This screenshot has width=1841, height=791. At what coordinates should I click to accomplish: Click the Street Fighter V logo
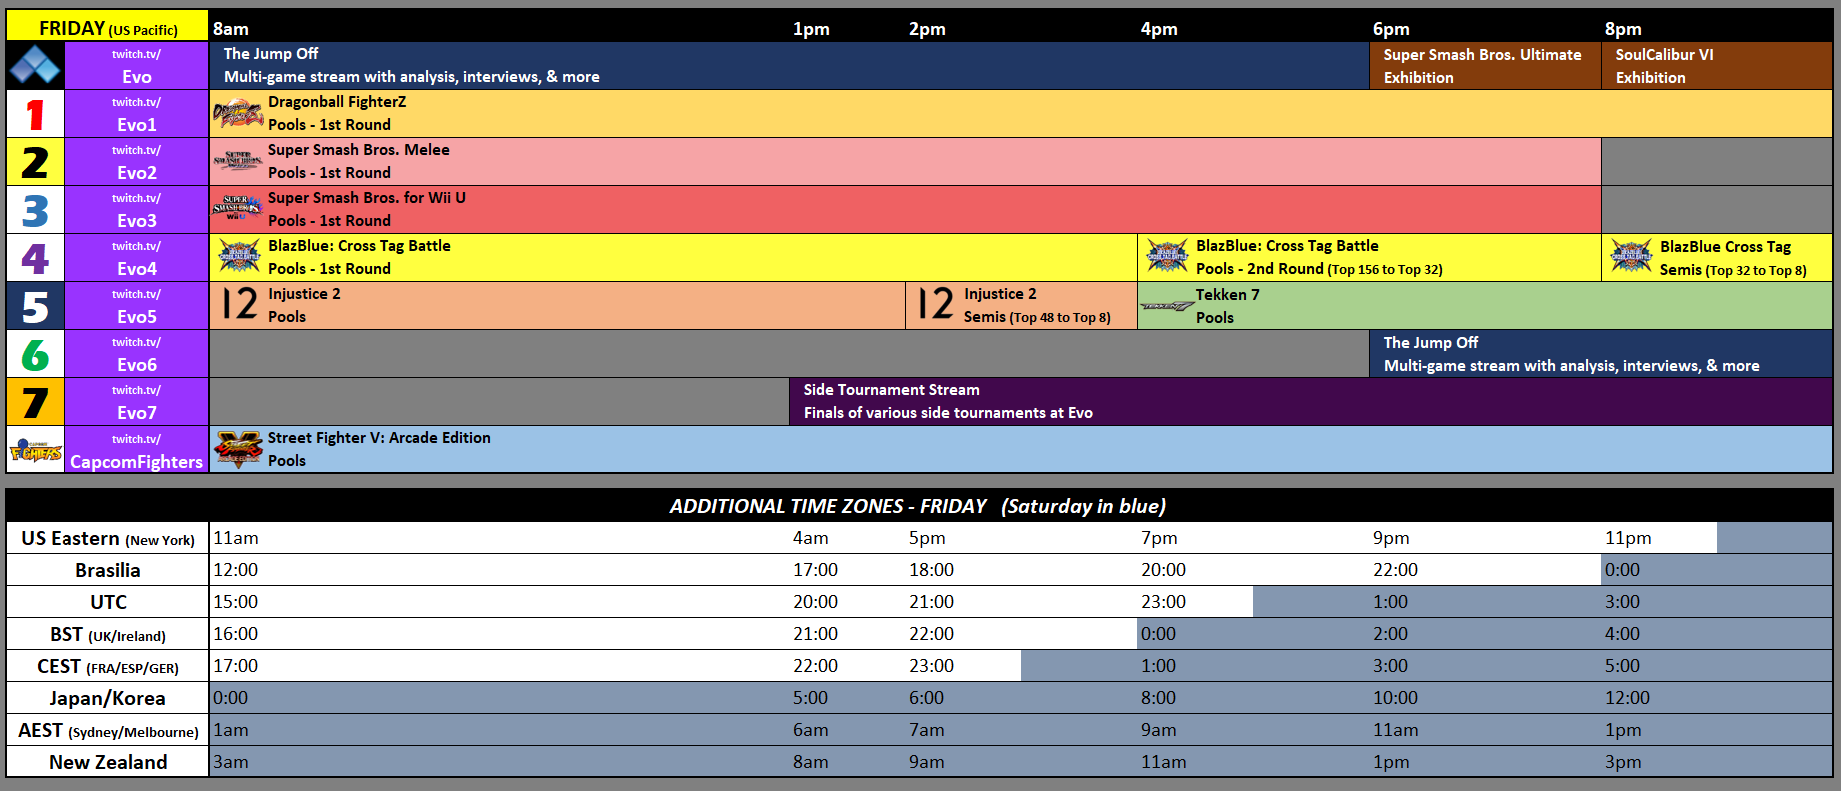pos(238,450)
